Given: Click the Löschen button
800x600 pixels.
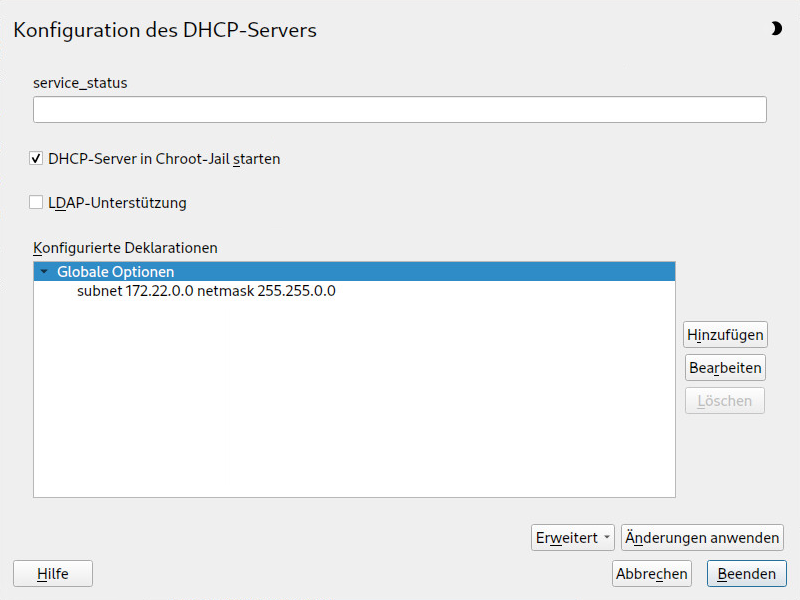Looking at the screenshot, I should tap(724, 401).
